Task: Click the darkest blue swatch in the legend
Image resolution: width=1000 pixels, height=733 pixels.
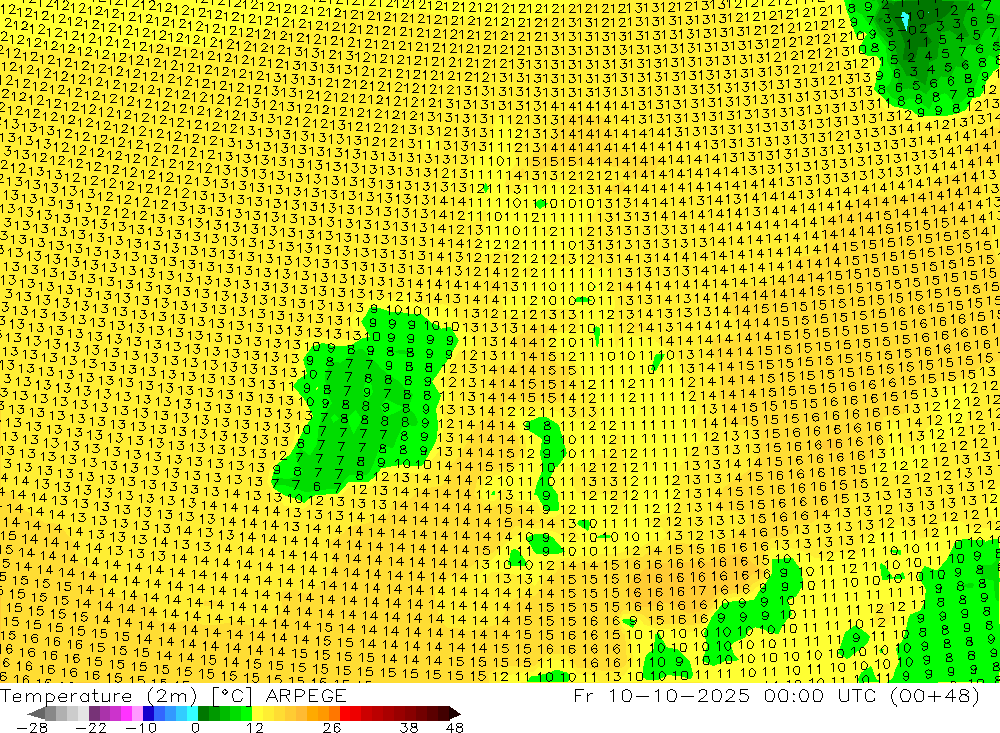Action: click(148, 713)
